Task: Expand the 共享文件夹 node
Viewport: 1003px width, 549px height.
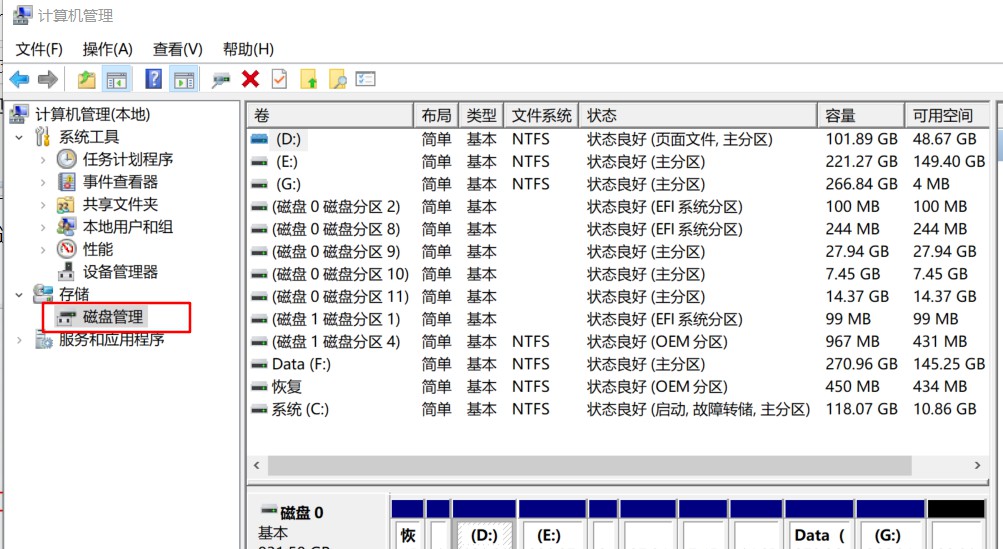Action: pyautogui.click(x=43, y=205)
